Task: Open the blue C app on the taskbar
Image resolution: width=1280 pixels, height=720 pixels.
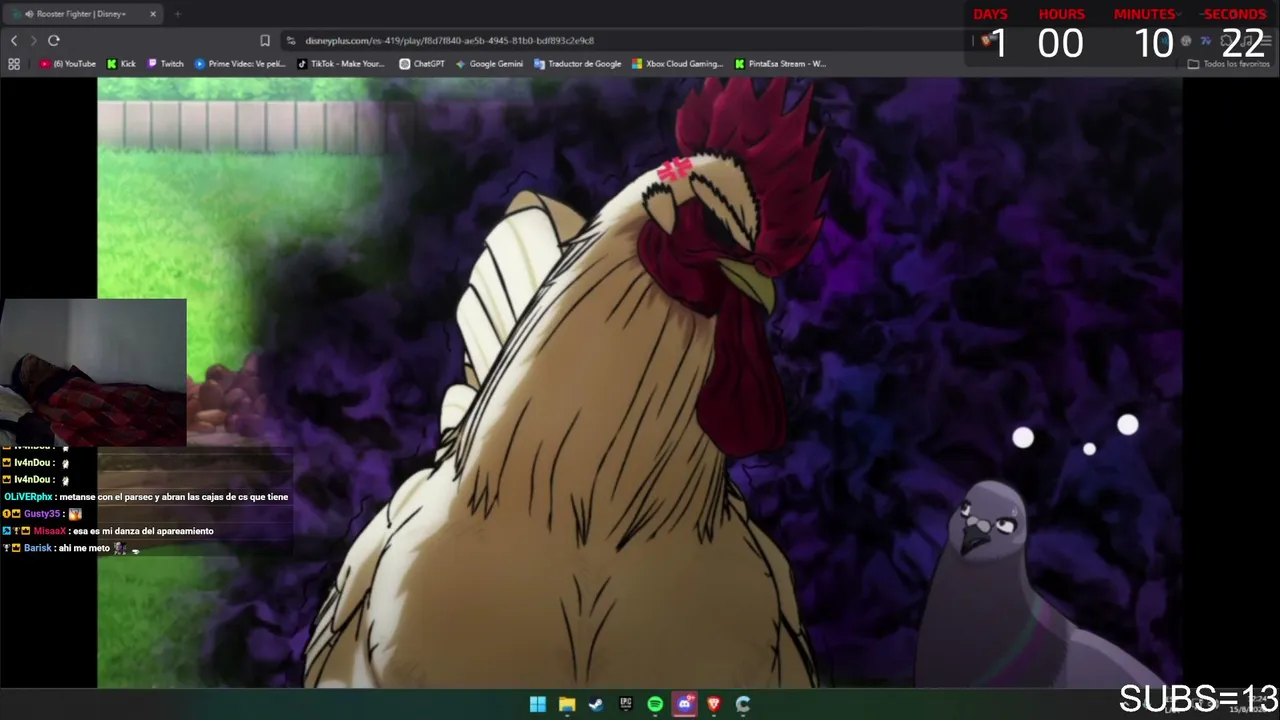Action: click(x=743, y=704)
